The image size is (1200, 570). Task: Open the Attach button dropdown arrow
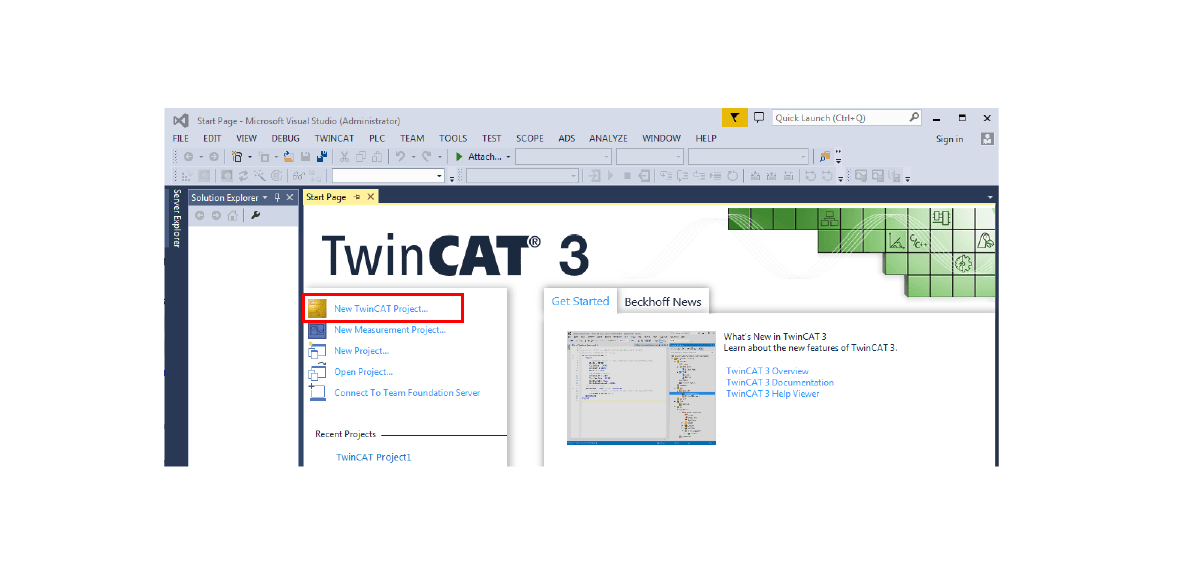point(508,157)
